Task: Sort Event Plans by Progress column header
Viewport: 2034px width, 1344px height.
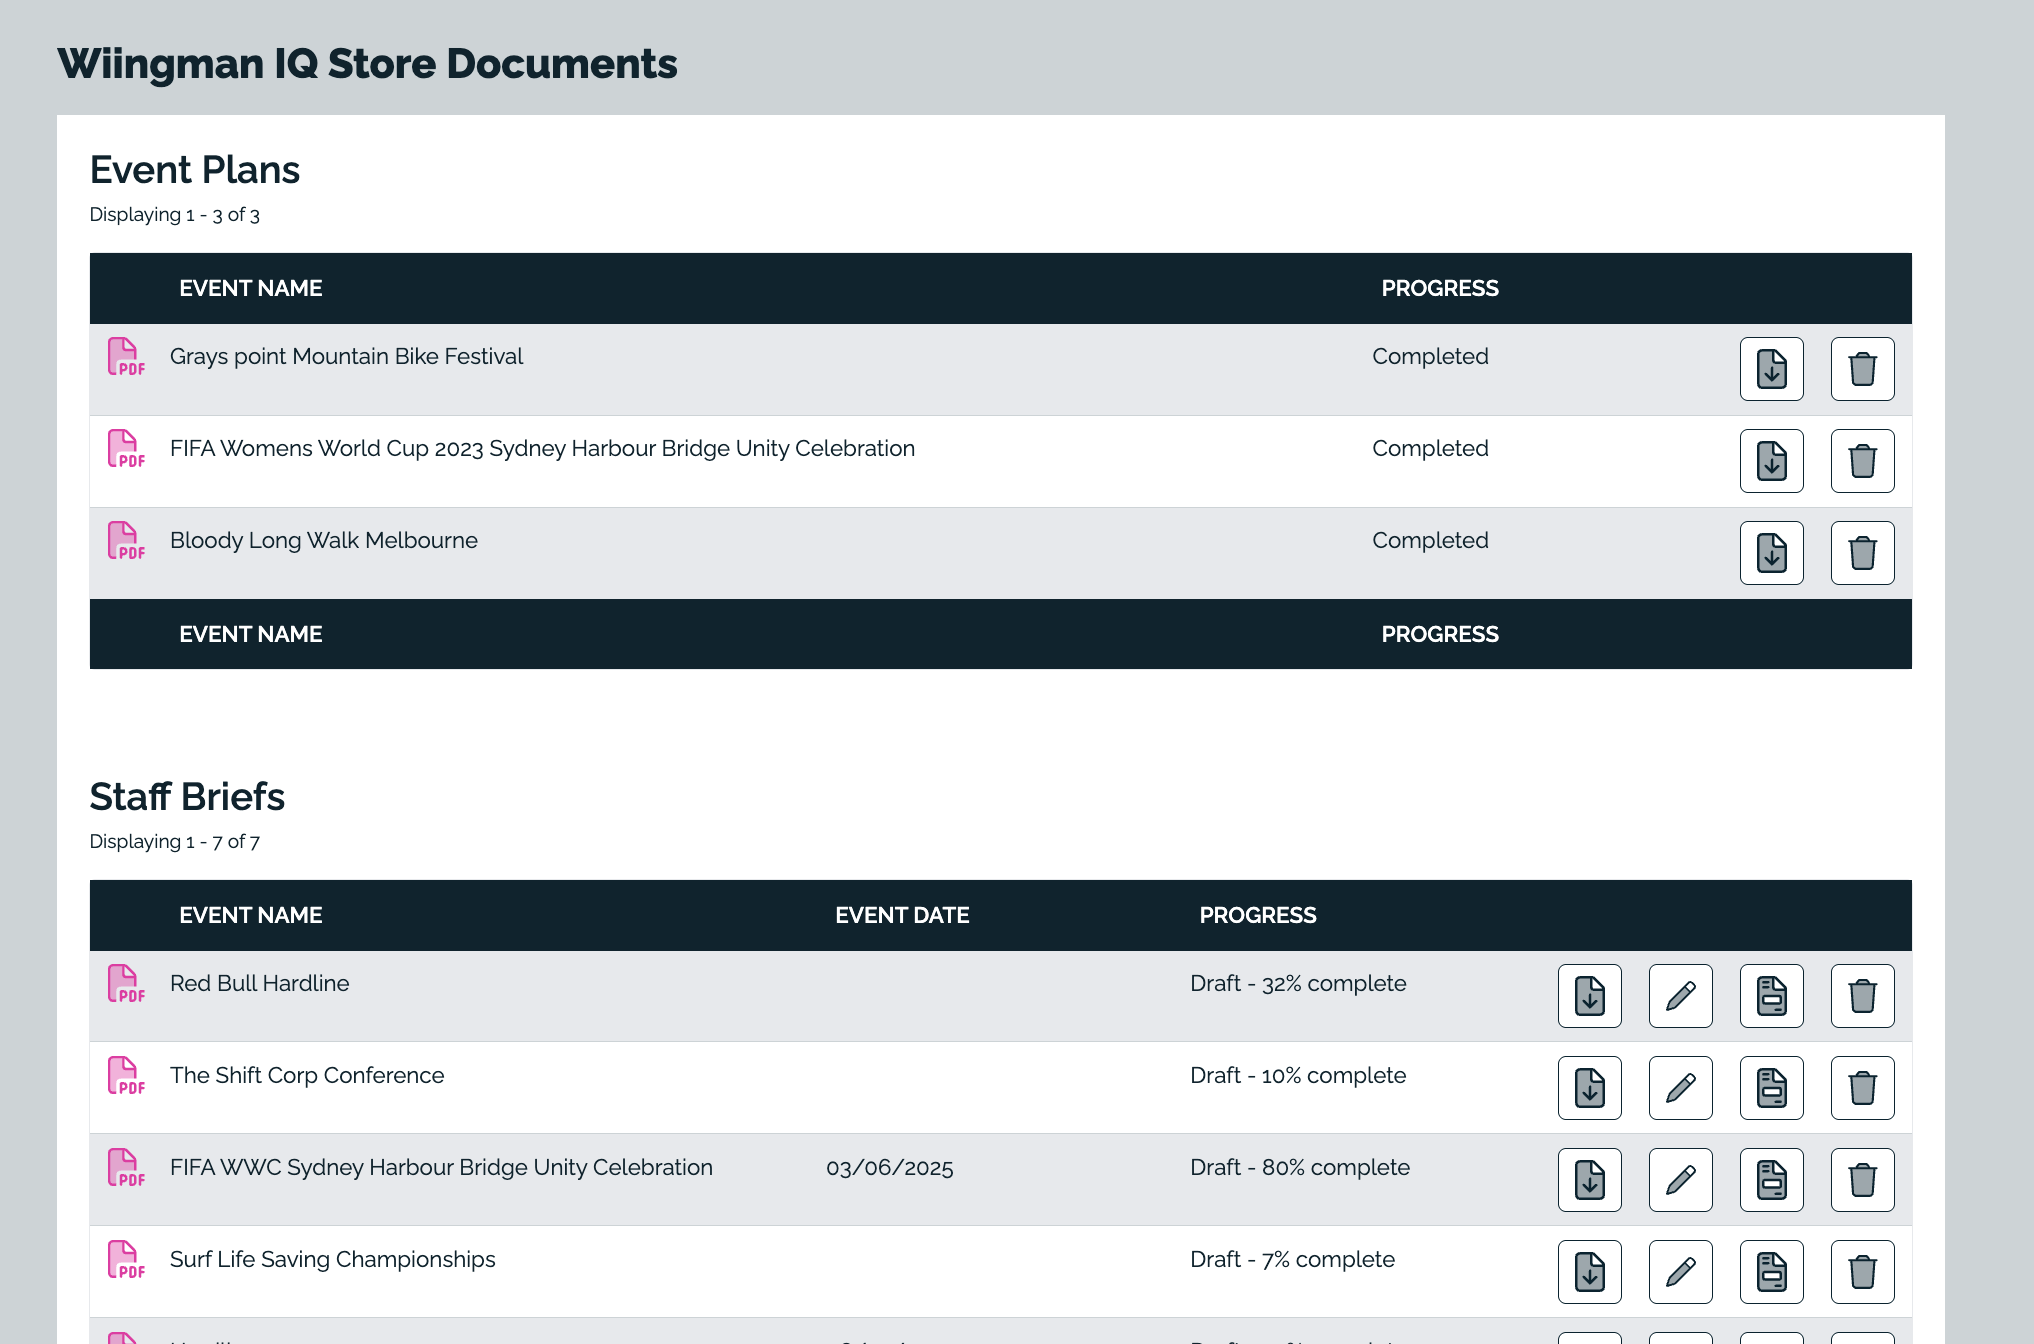Action: coord(1439,288)
